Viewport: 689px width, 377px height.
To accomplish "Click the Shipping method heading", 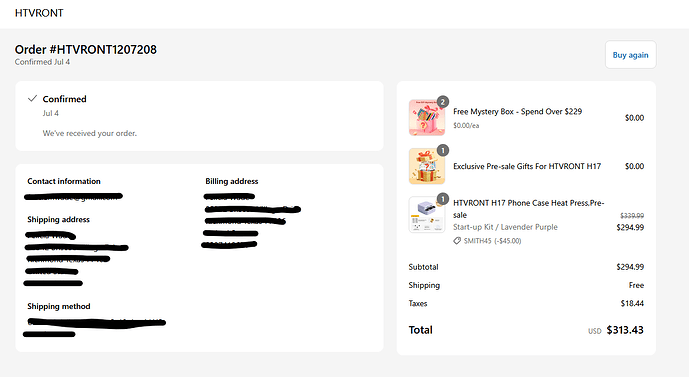I will [59, 306].
